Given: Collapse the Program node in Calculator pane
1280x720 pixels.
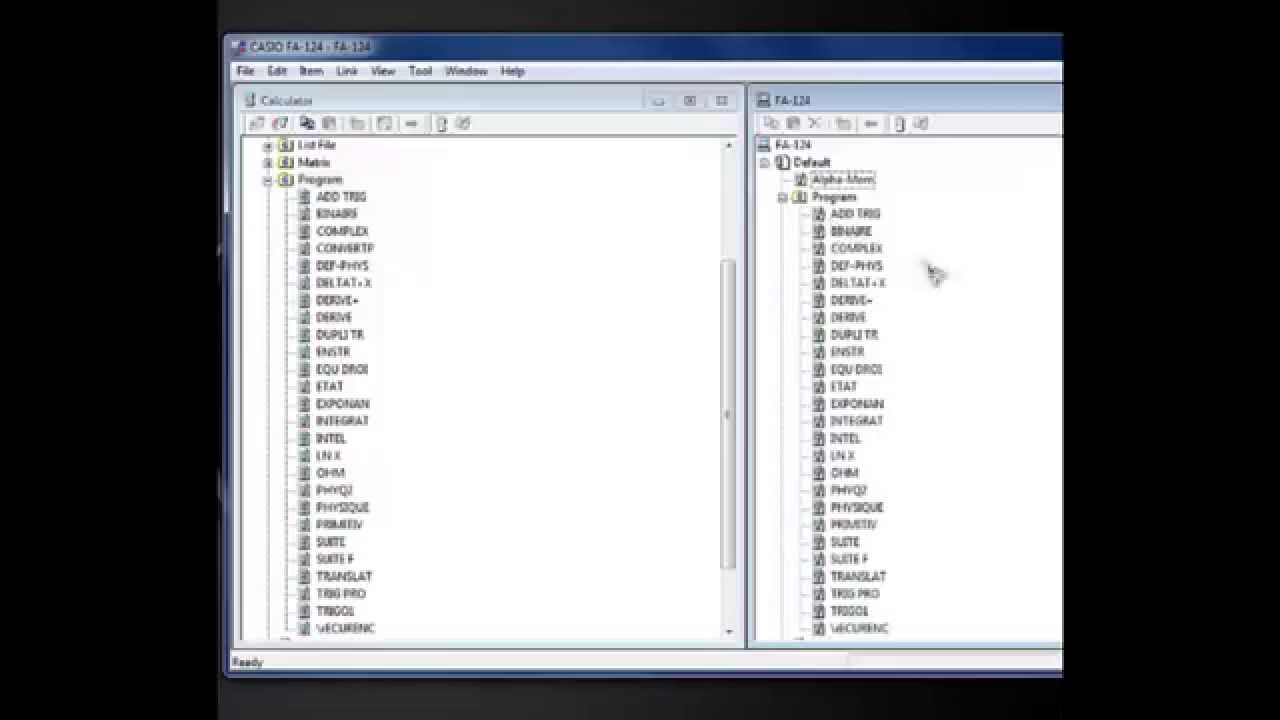Looking at the screenshot, I should pos(268,181).
